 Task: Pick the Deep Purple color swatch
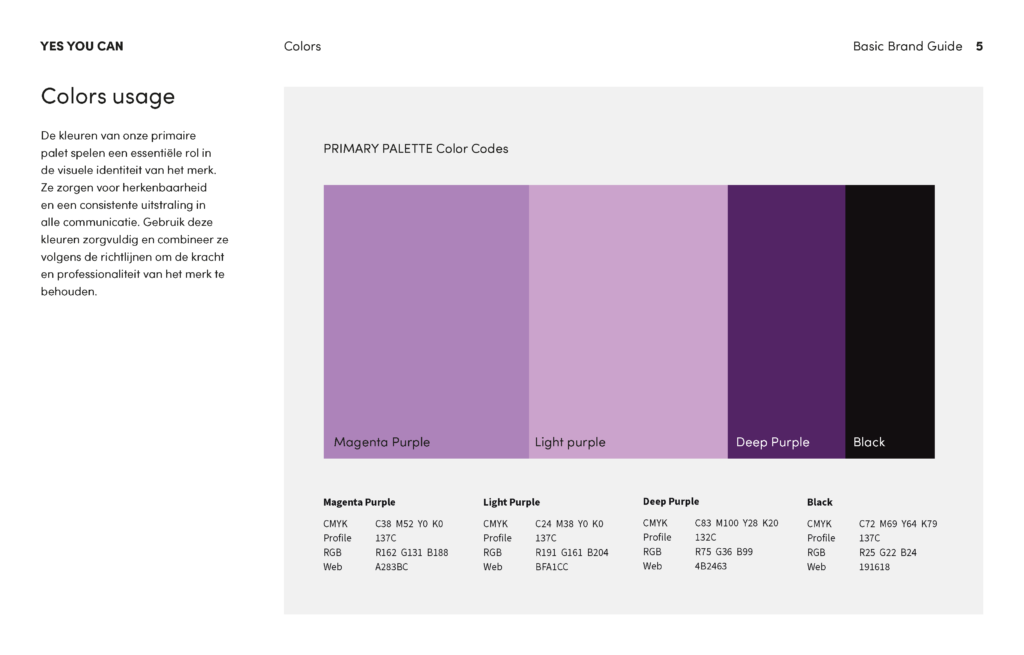[x=786, y=321]
